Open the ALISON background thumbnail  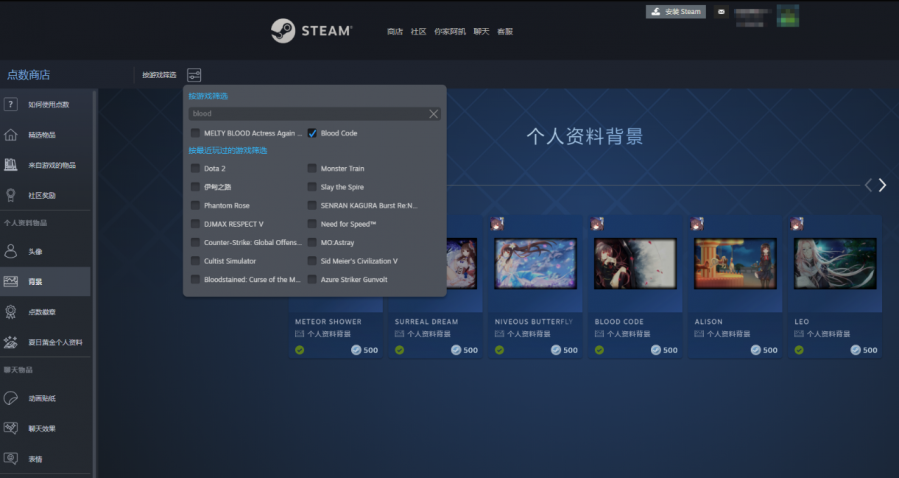point(735,263)
